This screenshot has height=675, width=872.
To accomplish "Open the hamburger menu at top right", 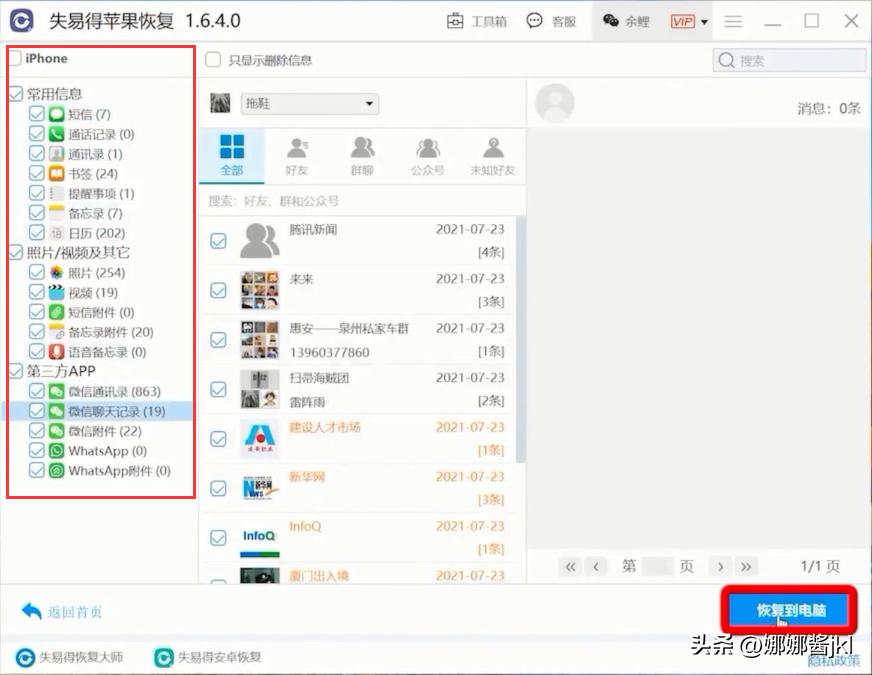I will coord(733,20).
